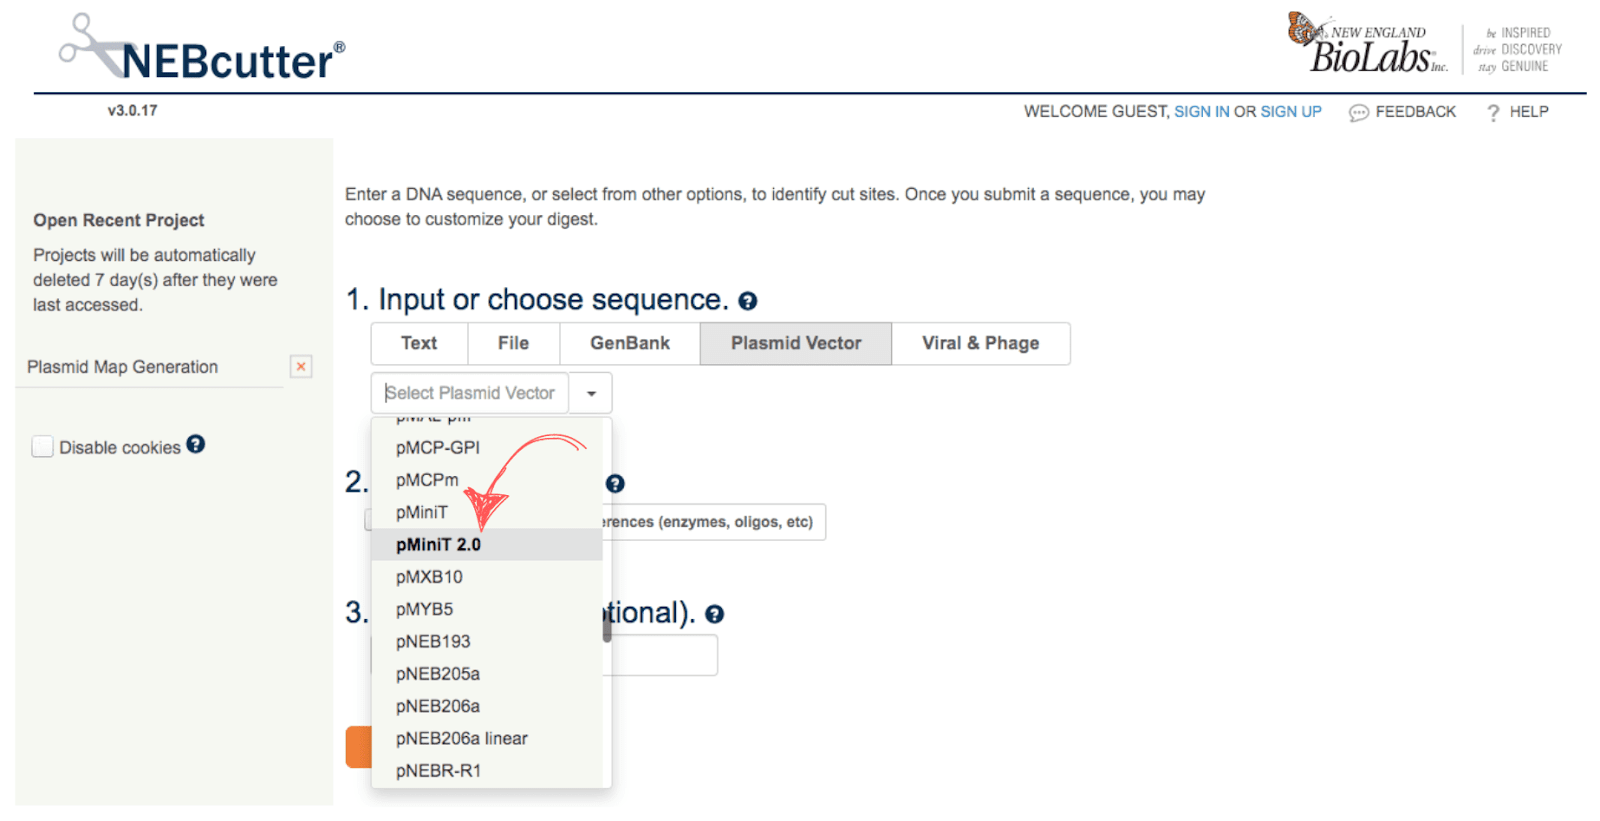This screenshot has height=821, width=1600.
Task: Follow the SIGN IN link
Action: [1201, 112]
